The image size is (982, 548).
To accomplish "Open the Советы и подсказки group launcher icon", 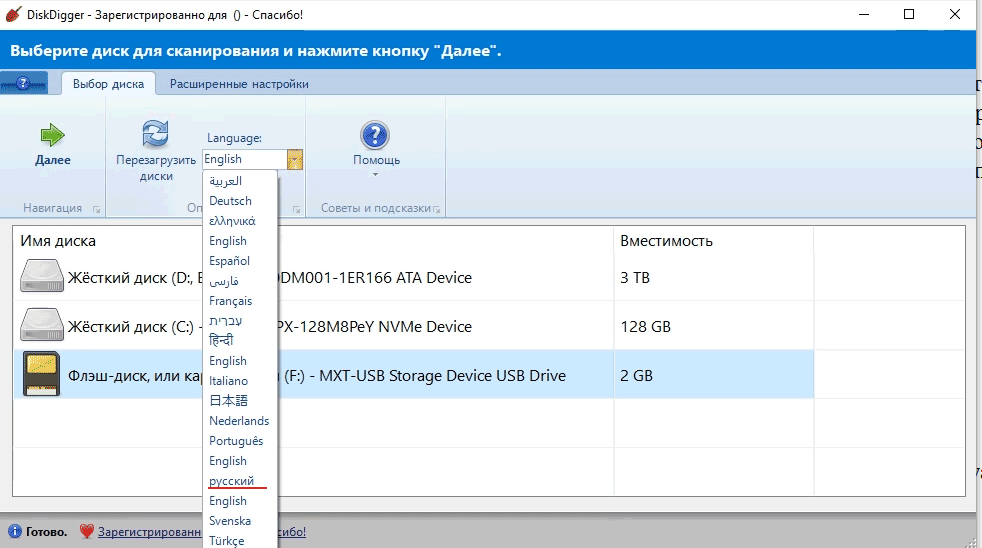I will (437, 210).
